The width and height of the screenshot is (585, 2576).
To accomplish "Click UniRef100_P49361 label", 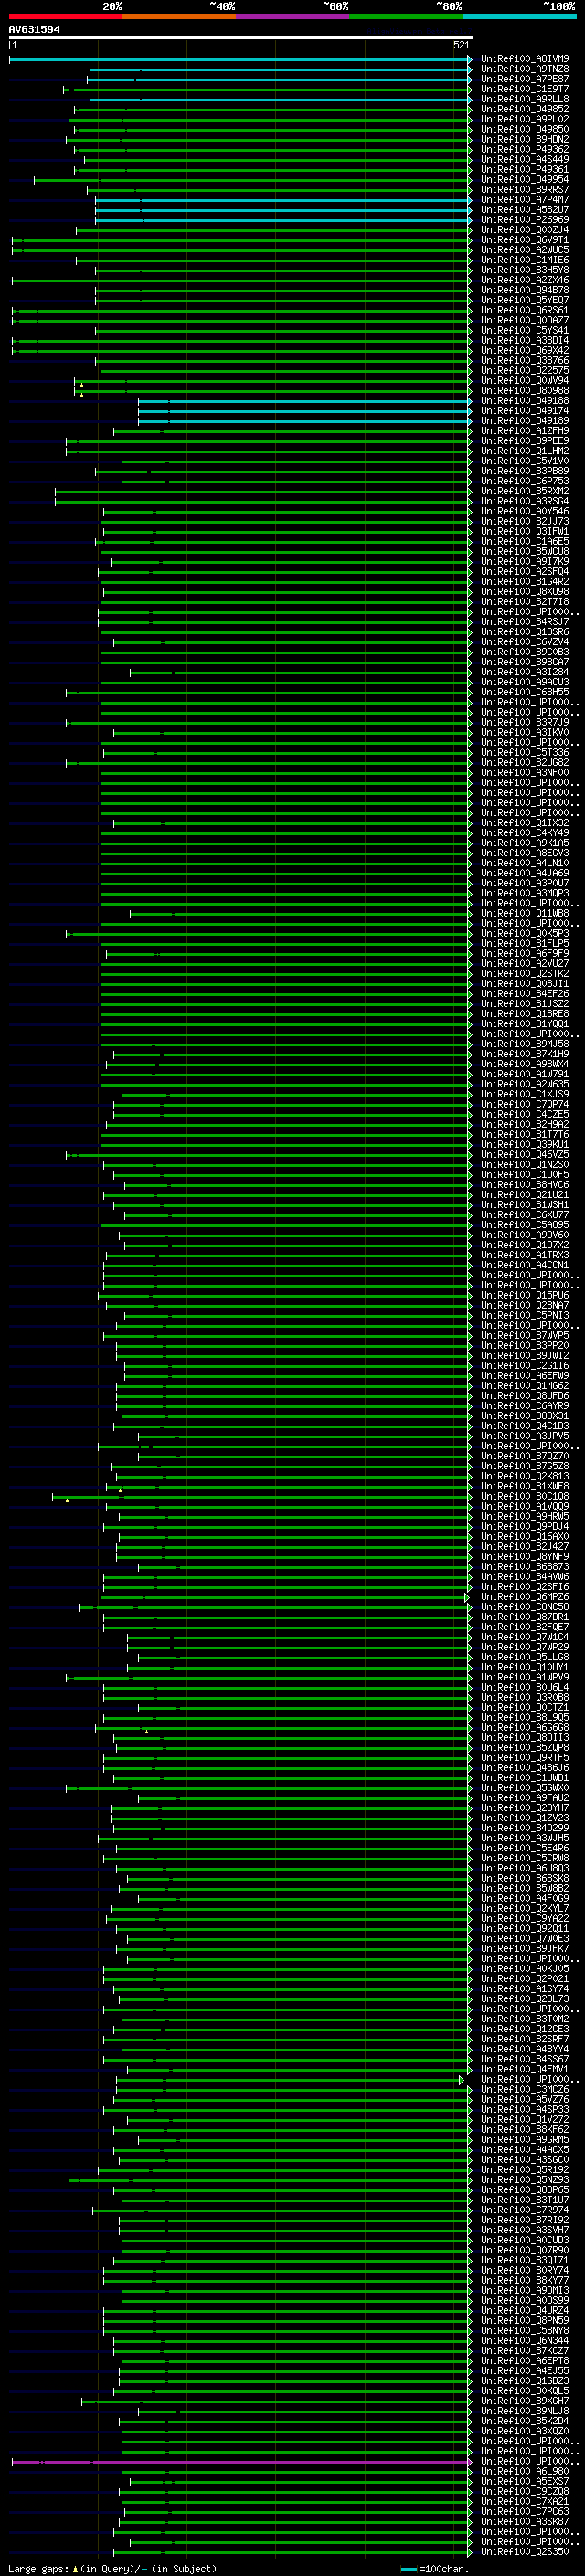I will point(525,169).
